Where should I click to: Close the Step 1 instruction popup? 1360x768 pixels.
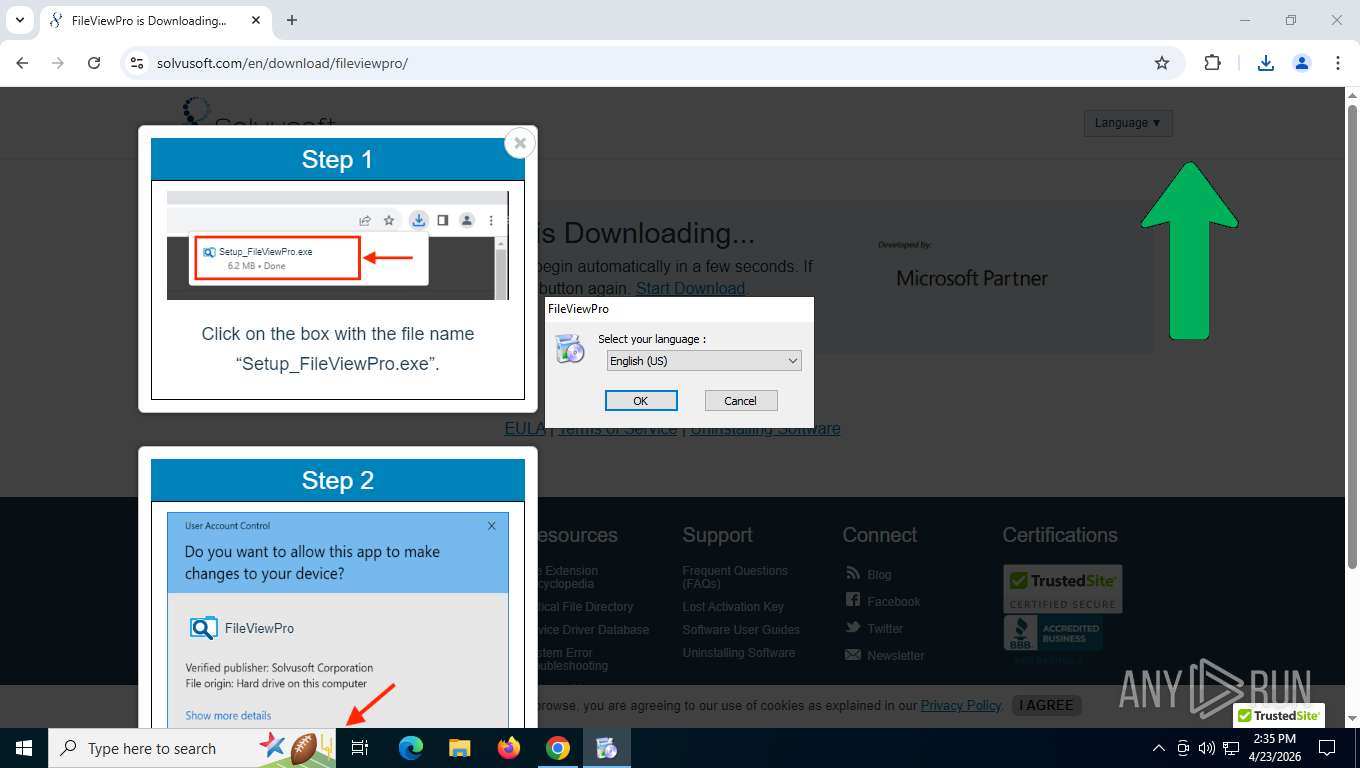point(520,143)
